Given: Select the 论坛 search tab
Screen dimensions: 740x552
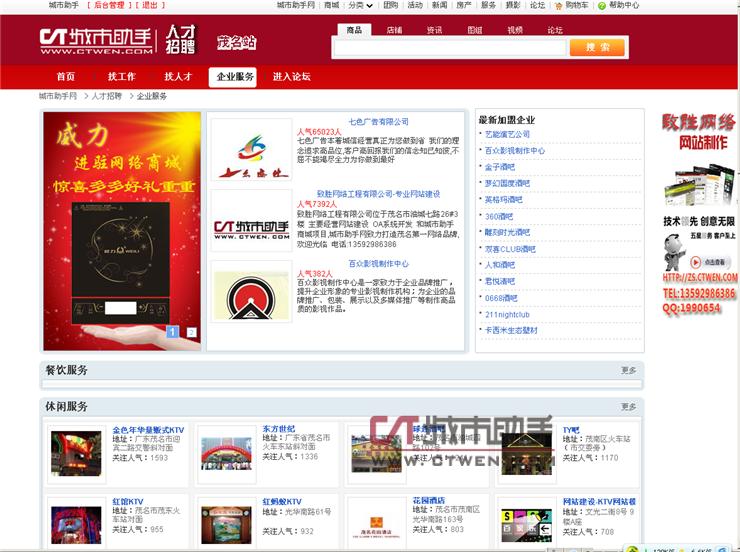Looking at the screenshot, I should click(x=555, y=30).
